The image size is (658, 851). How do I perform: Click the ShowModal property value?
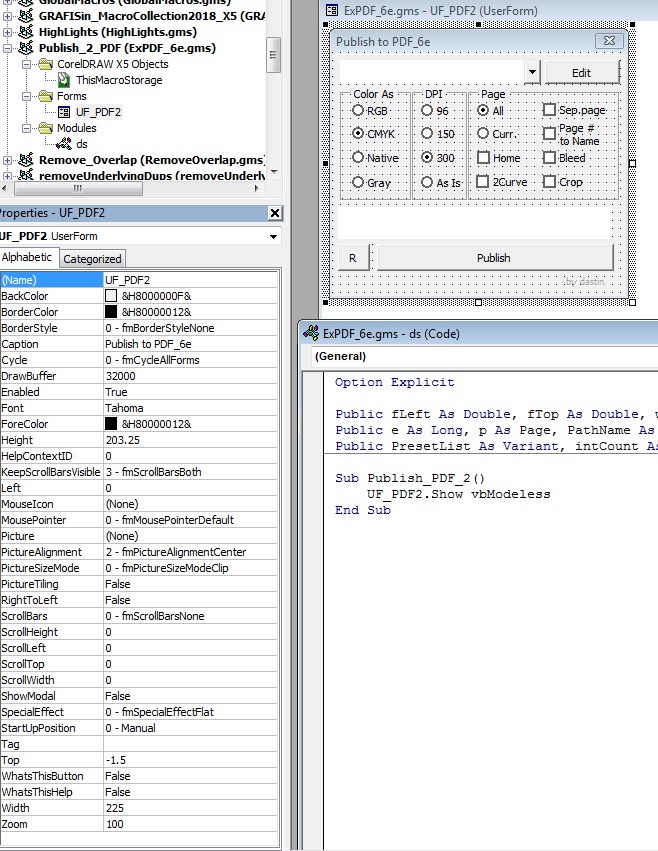(x=191, y=696)
